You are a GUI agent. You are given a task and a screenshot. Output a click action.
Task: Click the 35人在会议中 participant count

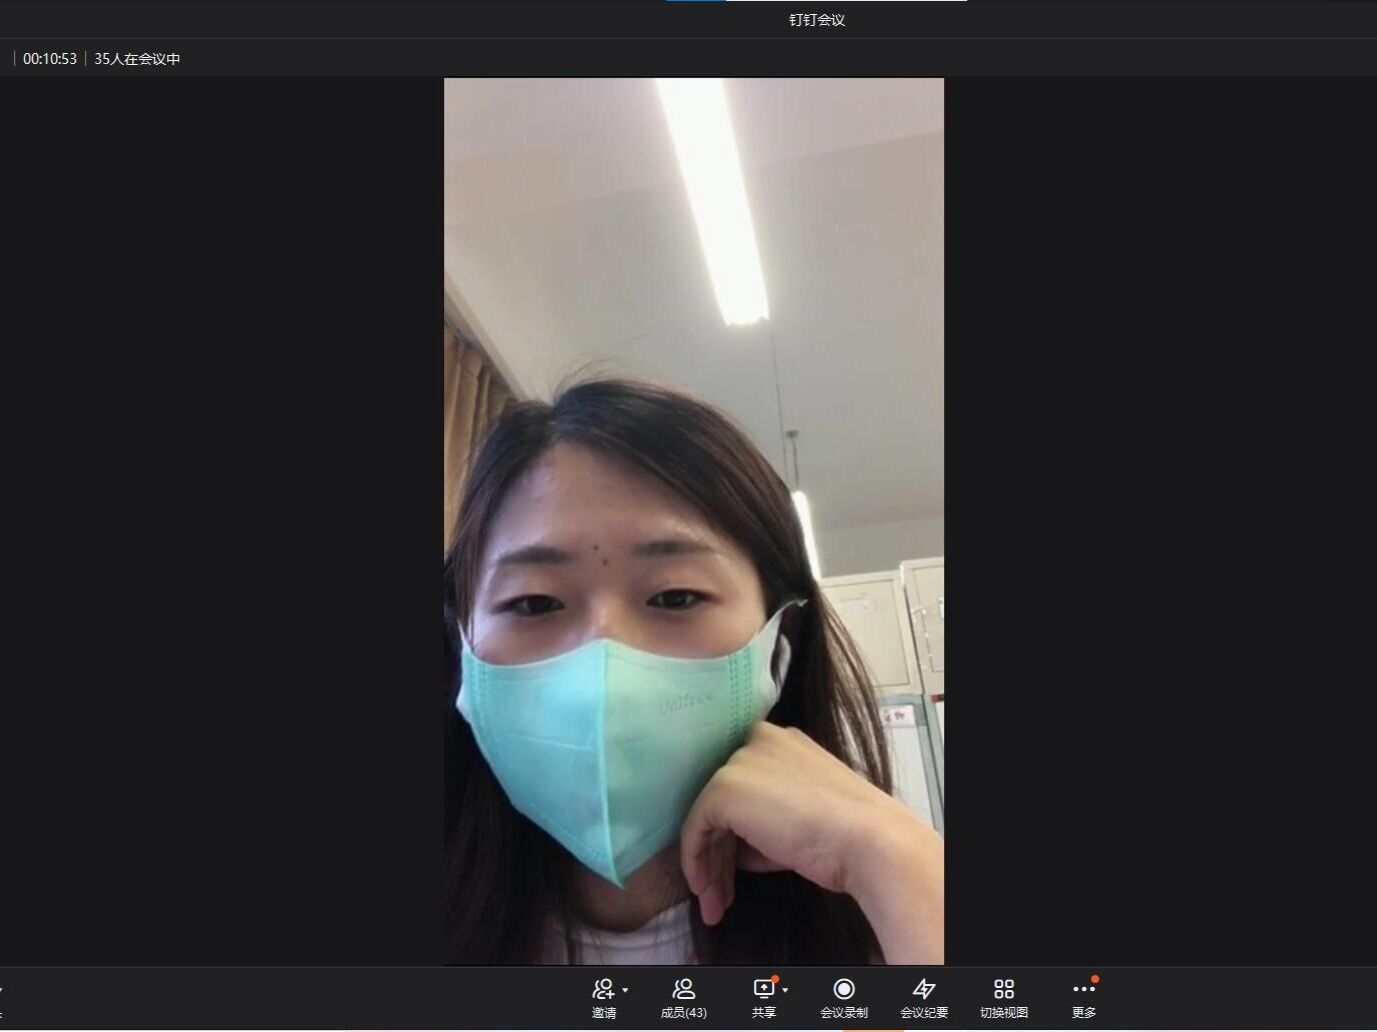tap(137, 59)
